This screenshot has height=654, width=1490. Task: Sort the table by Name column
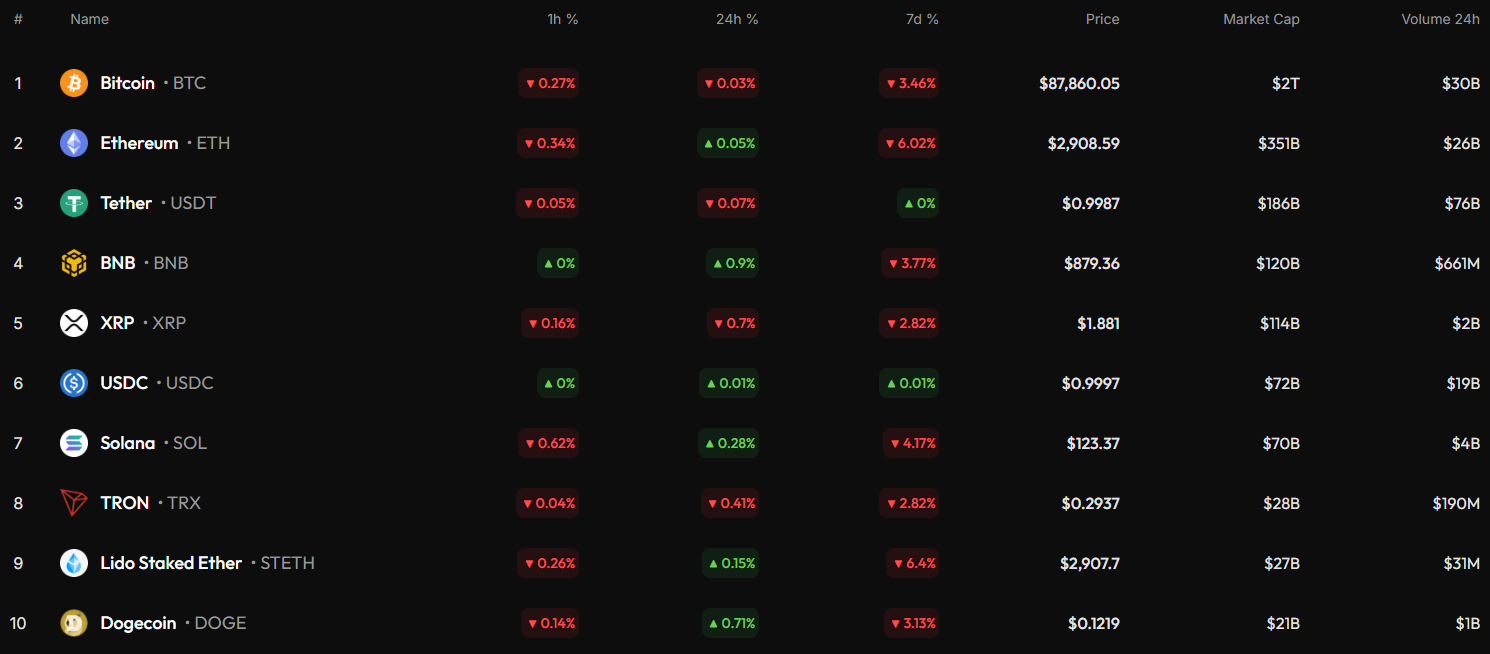pyautogui.click(x=89, y=19)
